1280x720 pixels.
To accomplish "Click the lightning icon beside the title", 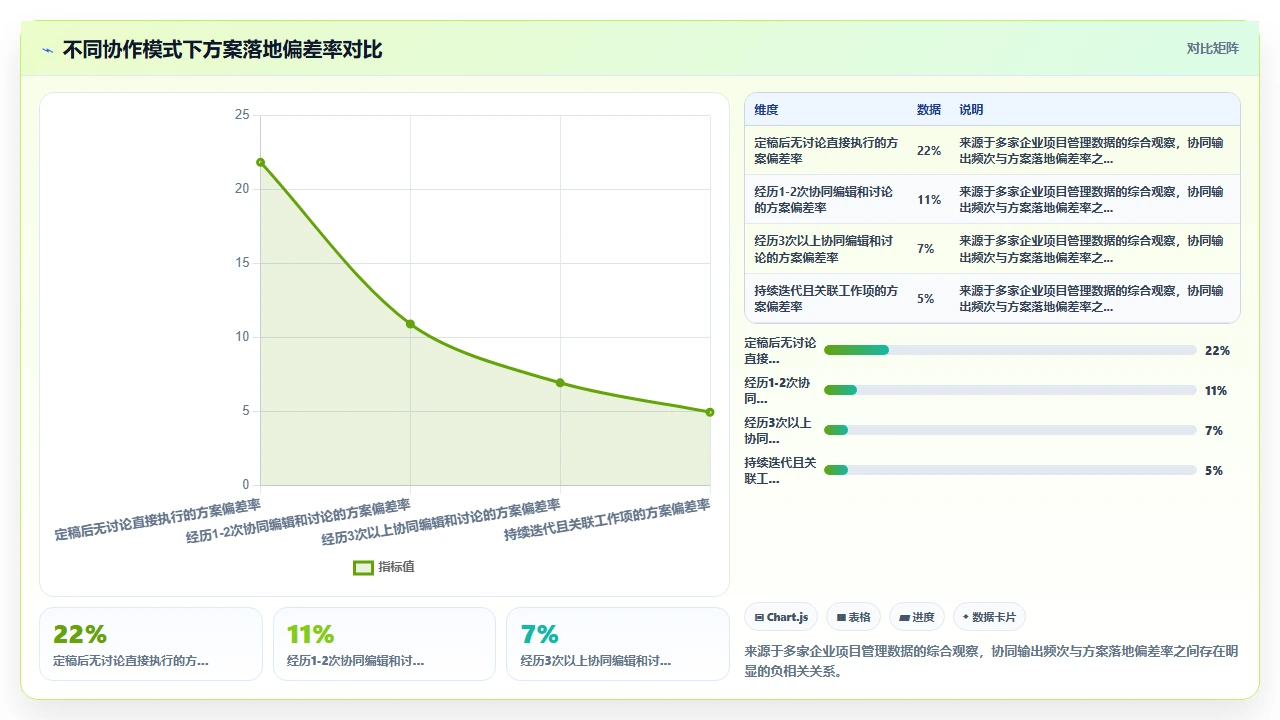I will (x=47, y=50).
